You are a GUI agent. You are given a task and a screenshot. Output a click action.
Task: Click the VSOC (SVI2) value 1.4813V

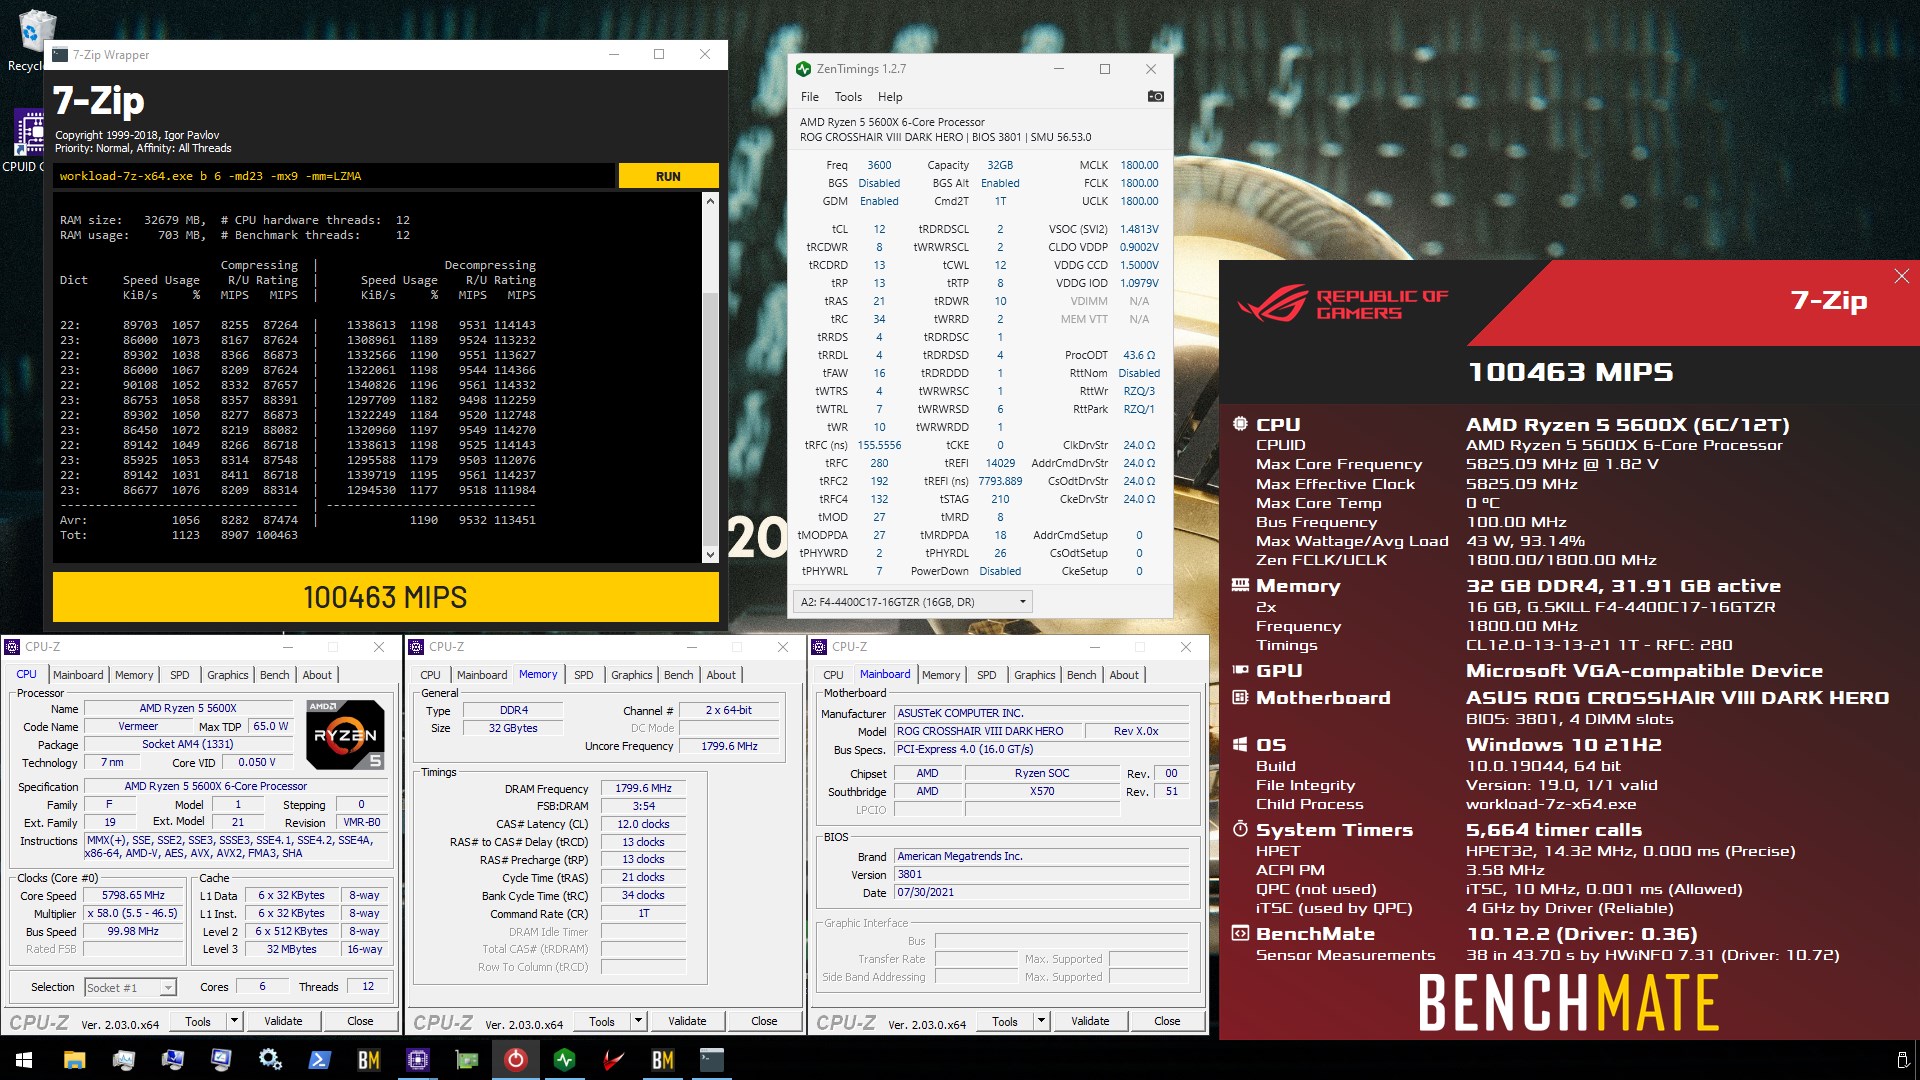click(1139, 229)
